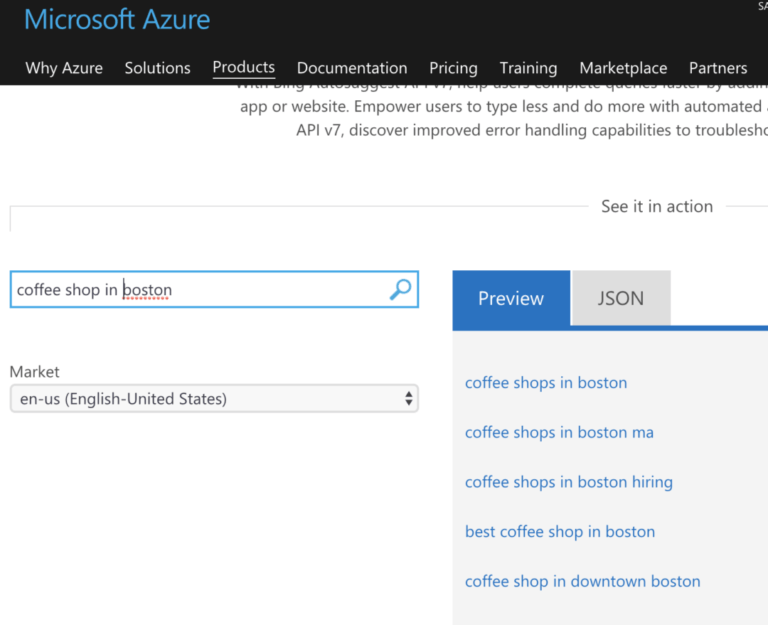Open the Pricing page

pos(453,68)
